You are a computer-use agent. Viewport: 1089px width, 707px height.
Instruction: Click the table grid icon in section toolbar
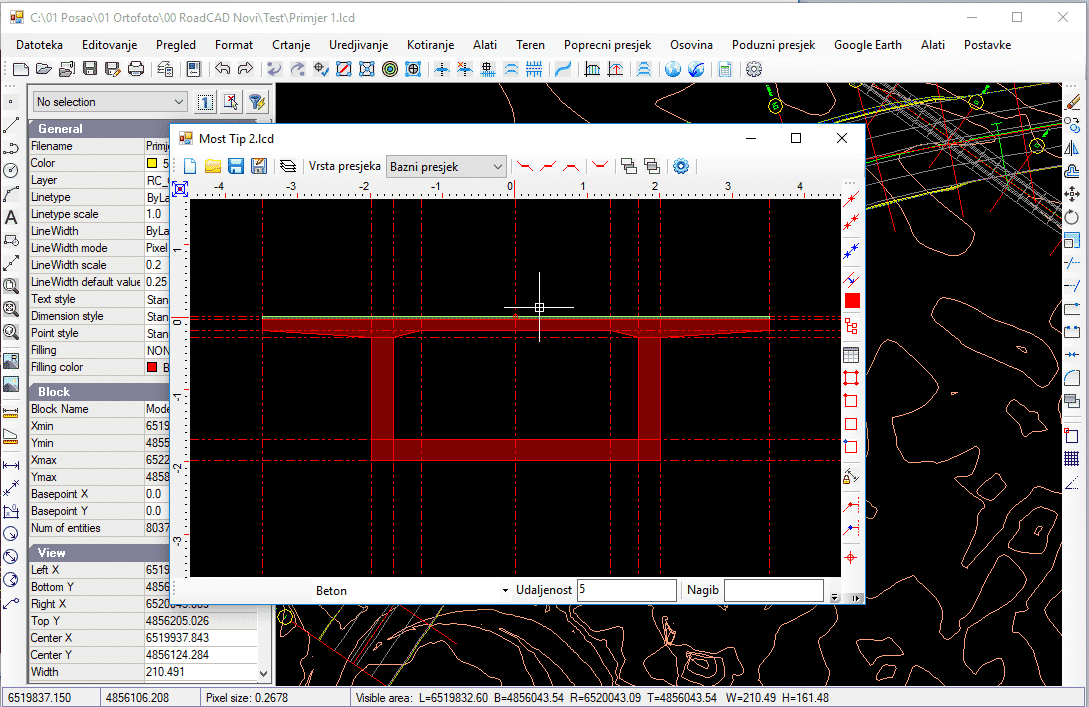[x=851, y=354]
